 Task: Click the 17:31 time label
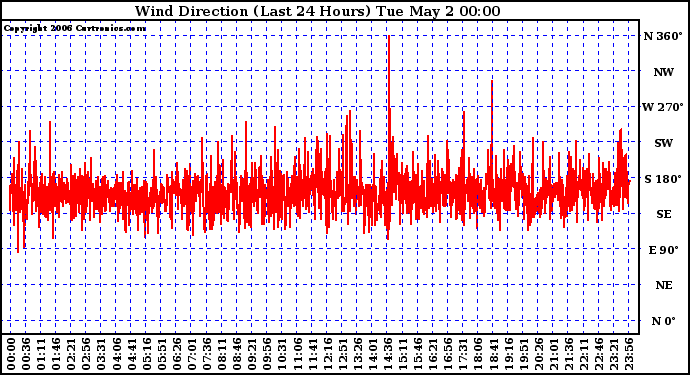tap(463, 354)
